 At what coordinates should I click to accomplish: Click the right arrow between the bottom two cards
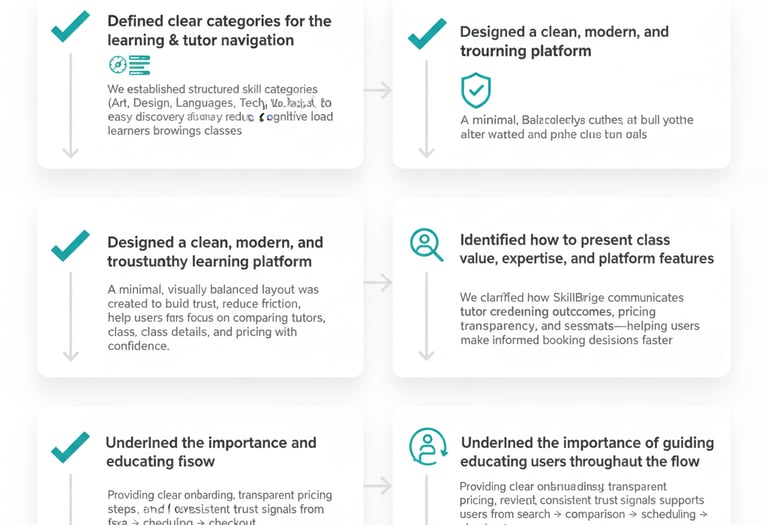pos(377,487)
